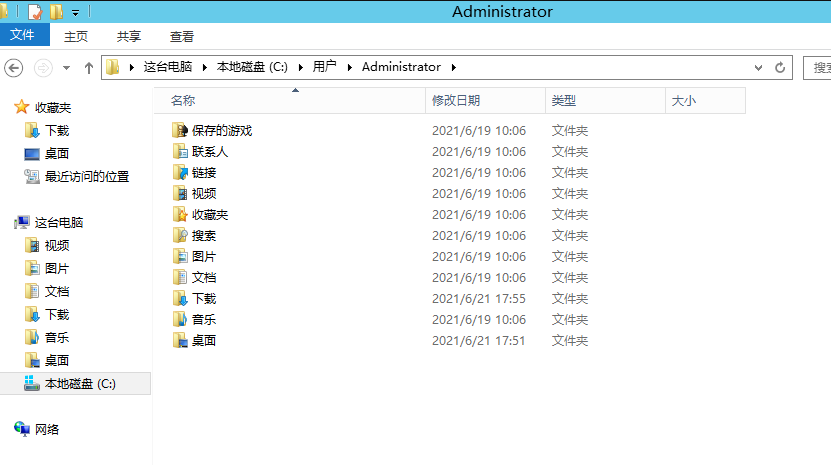Open the 保存的游戏 folder
The height and width of the screenshot is (465, 831).
(x=221, y=130)
